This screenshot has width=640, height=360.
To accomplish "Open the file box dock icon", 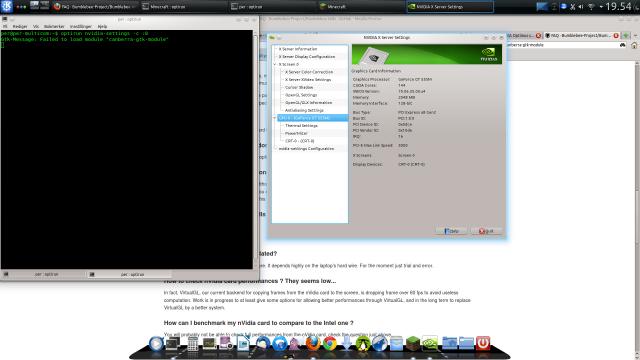I will tap(396, 344).
